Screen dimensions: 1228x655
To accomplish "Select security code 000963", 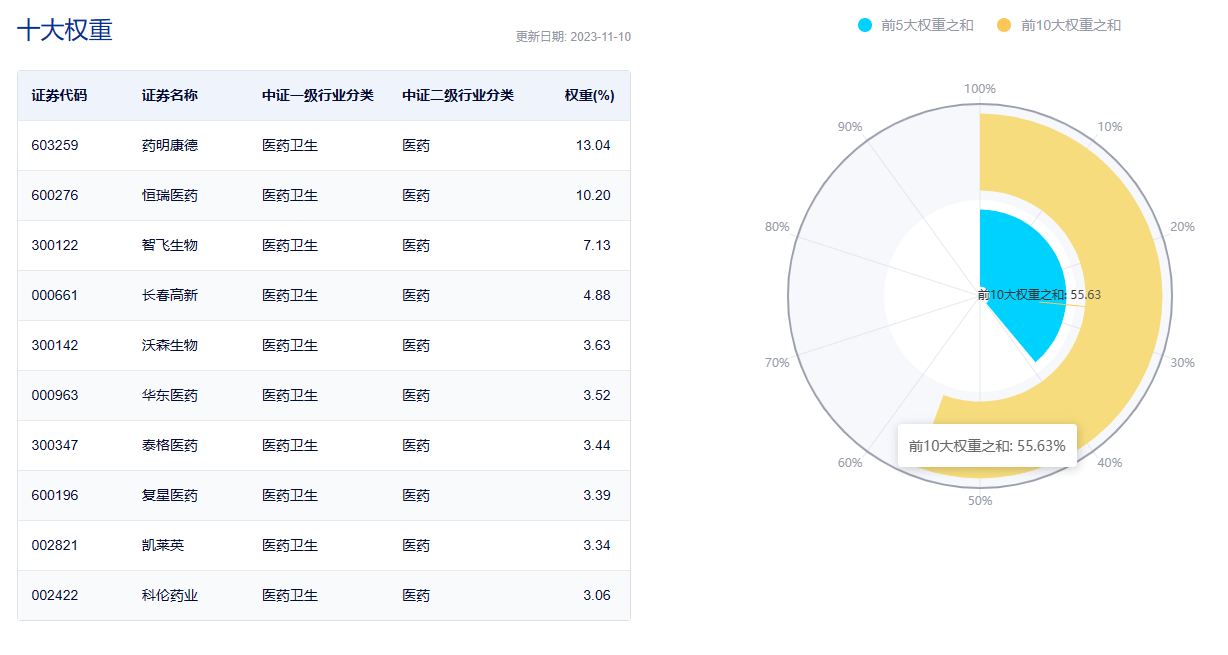I will (x=55, y=395).
